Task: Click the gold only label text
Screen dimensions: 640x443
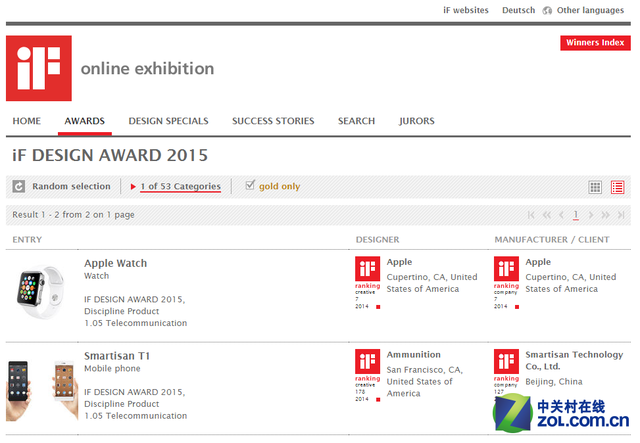Action: (x=280, y=187)
